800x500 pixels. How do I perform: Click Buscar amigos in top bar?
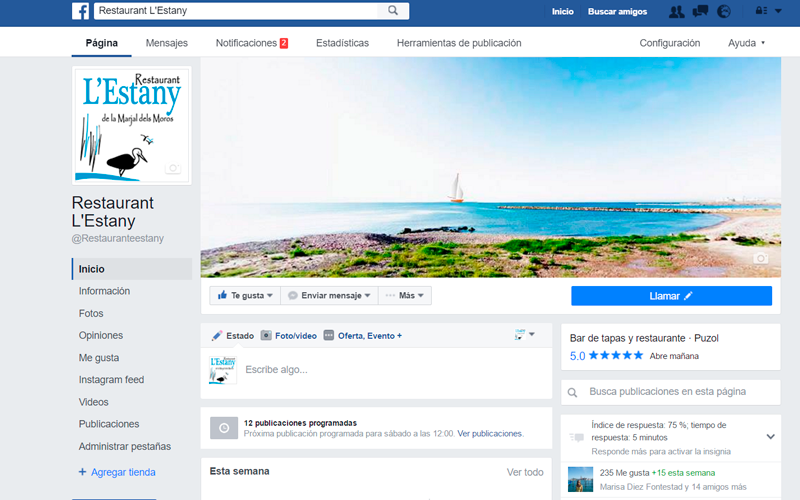pos(617,11)
